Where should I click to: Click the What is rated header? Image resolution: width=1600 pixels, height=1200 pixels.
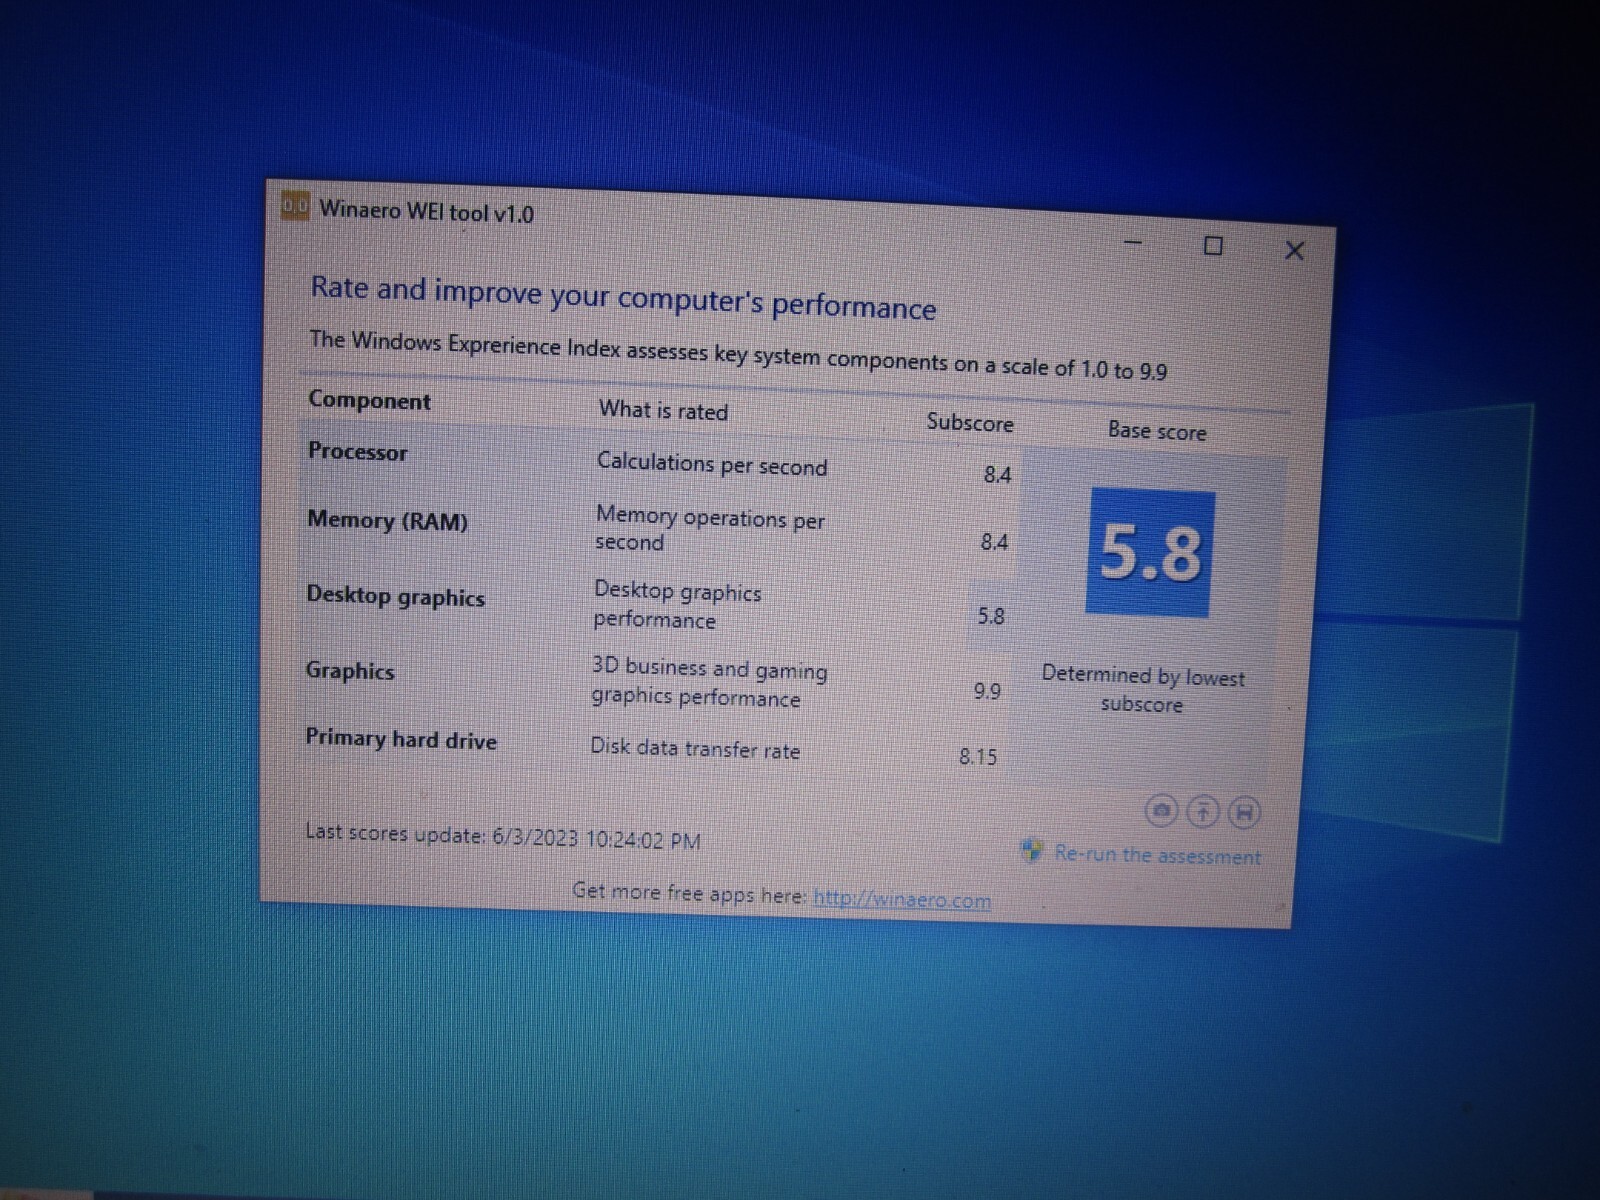click(663, 410)
